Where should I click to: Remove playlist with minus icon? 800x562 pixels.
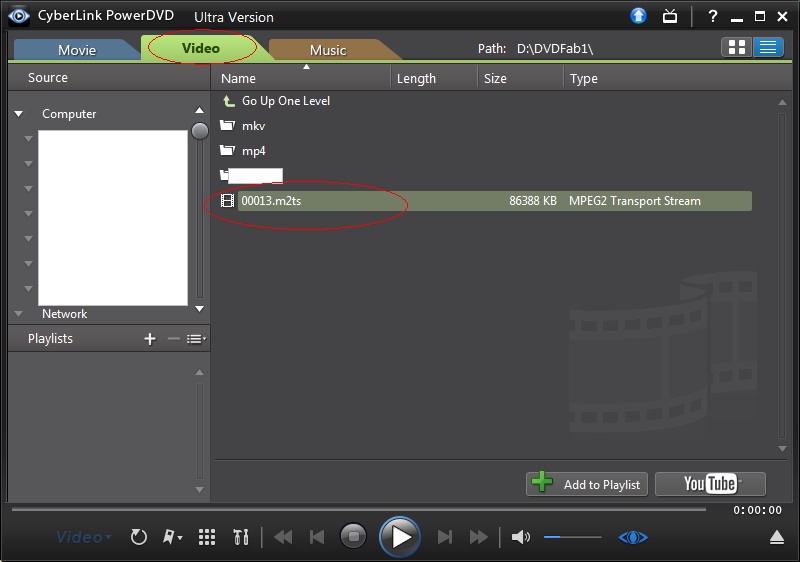[173, 339]
